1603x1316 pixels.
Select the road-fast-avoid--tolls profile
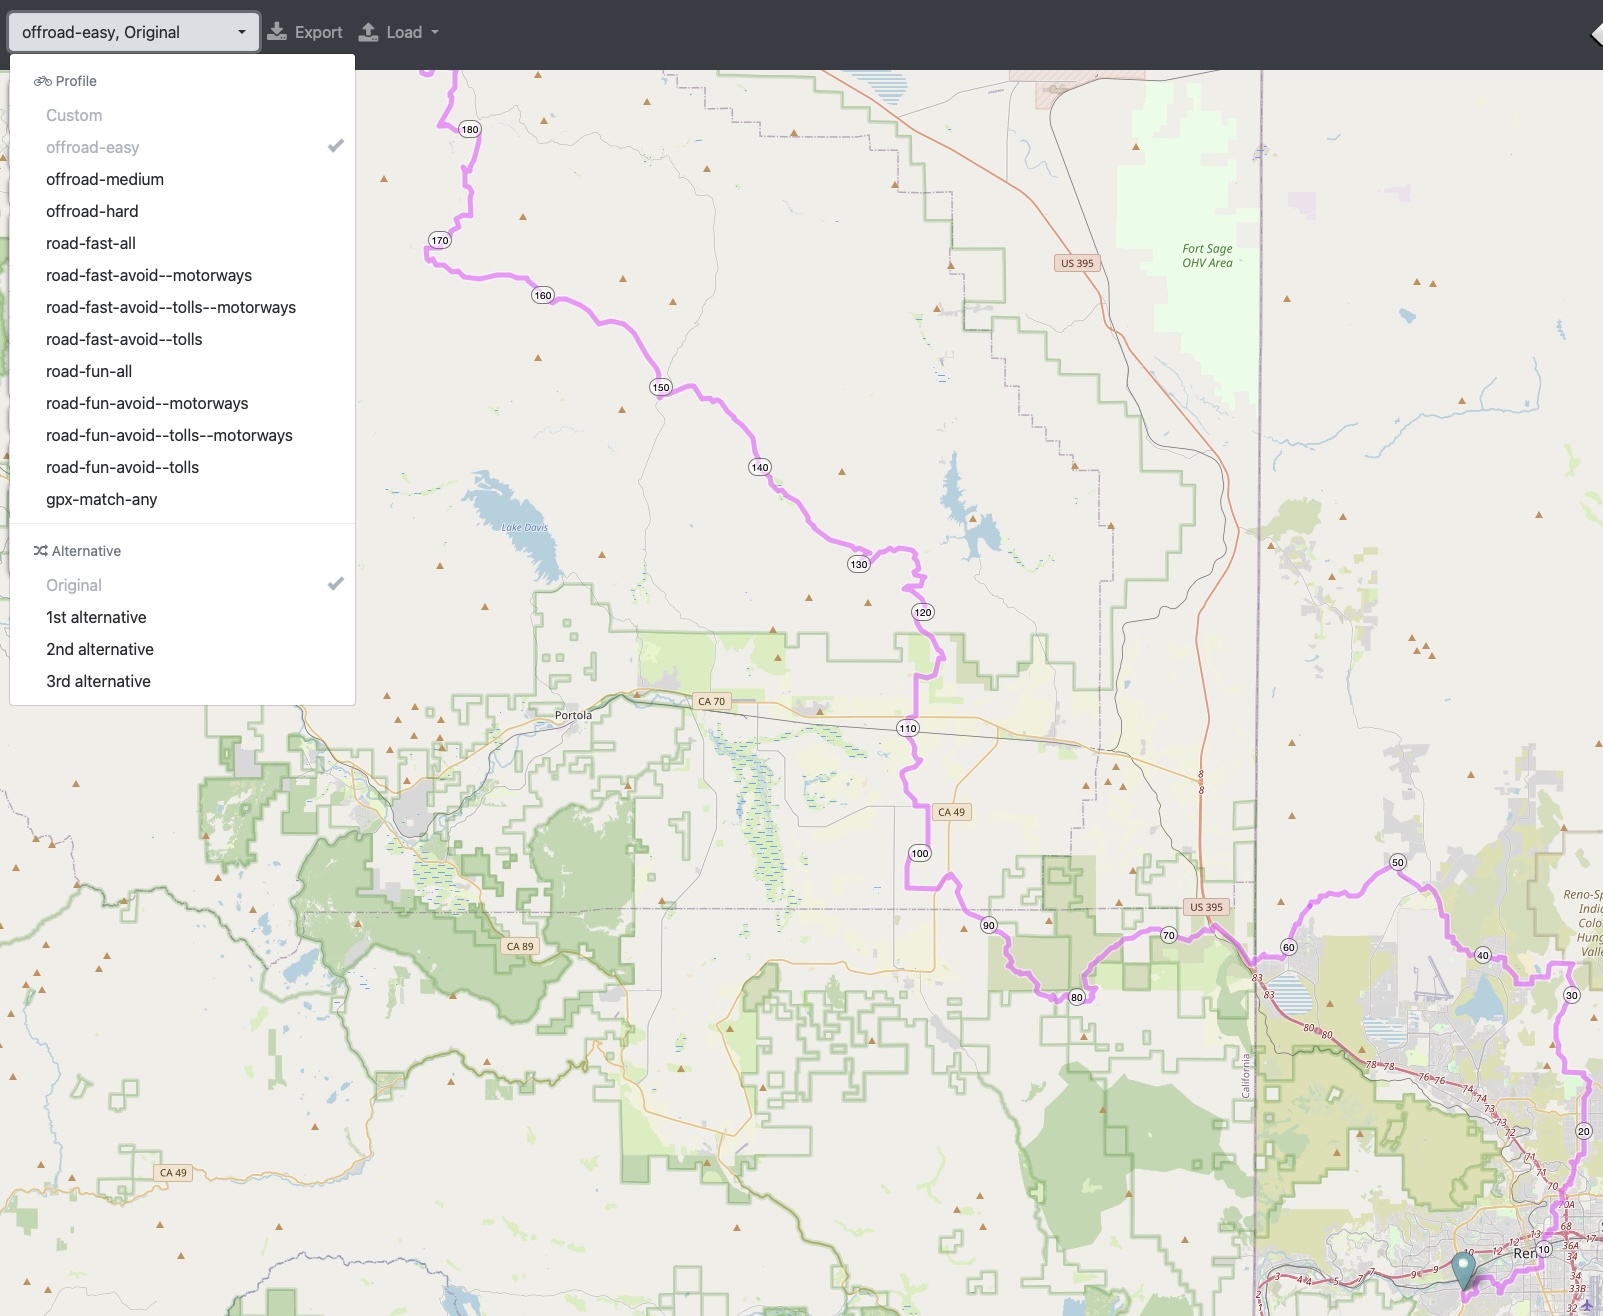pos(182,339)
